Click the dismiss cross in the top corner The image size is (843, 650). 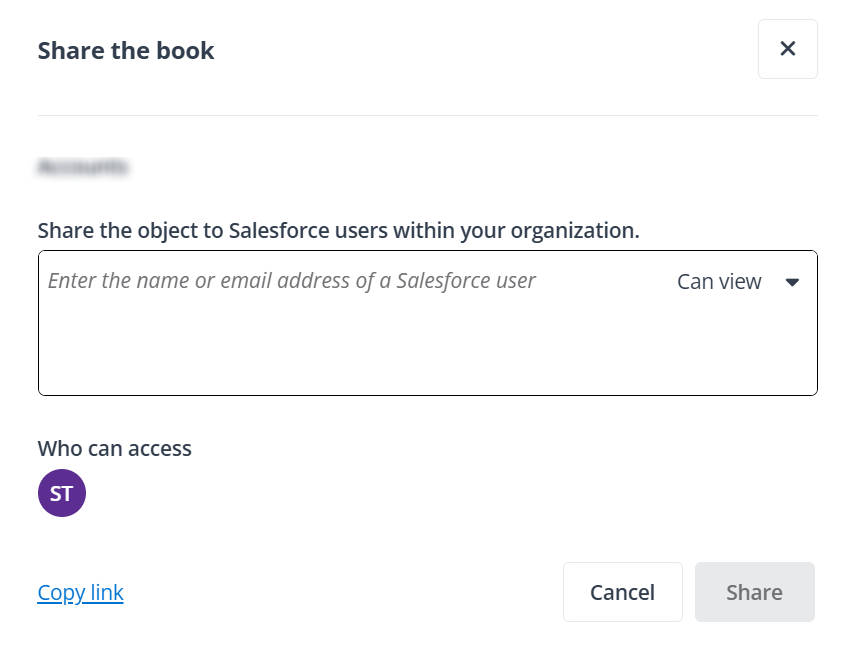point(787,48)
